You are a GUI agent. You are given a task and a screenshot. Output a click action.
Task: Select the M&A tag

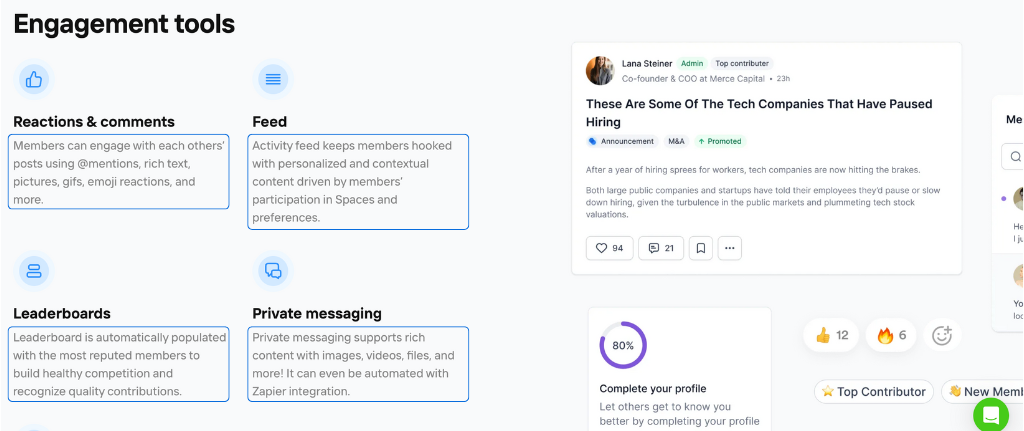click(x=676, y=141)
